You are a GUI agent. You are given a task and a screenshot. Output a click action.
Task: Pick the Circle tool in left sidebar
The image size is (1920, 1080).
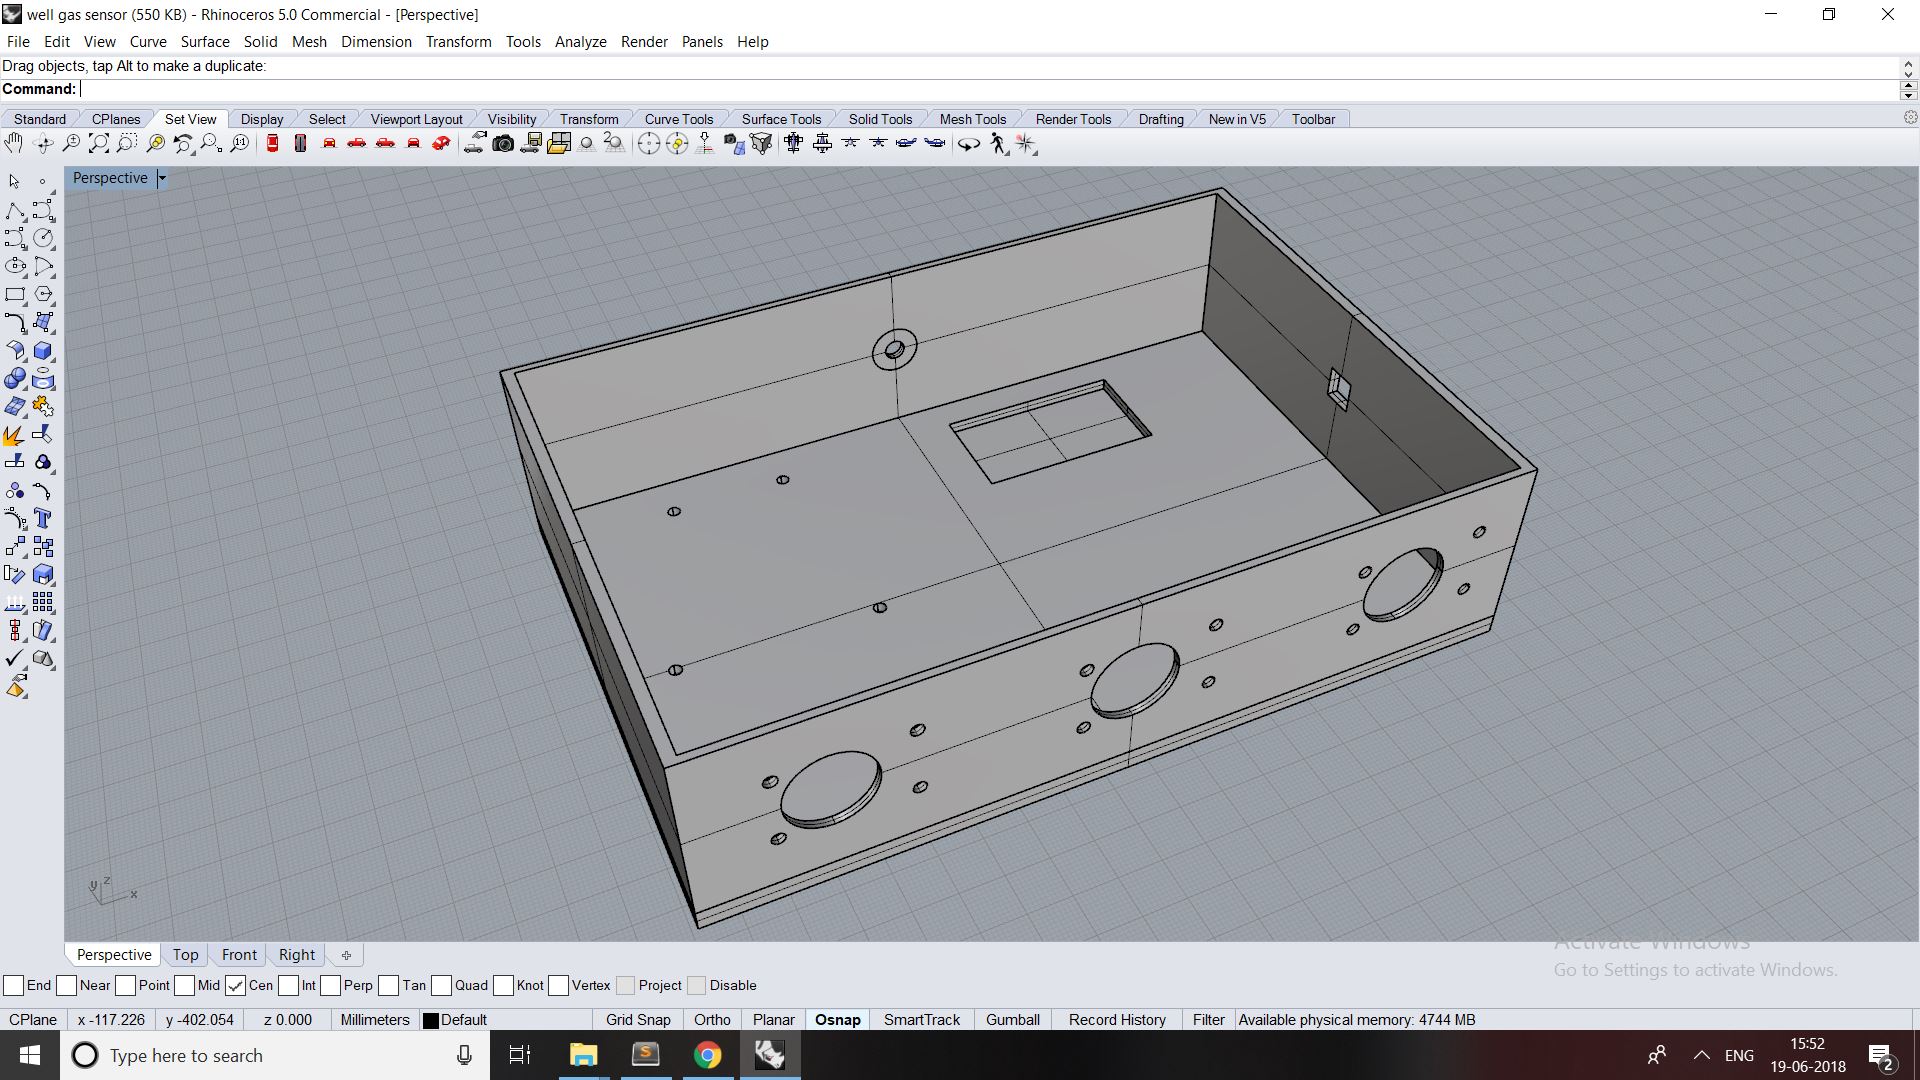coord(43,238)
